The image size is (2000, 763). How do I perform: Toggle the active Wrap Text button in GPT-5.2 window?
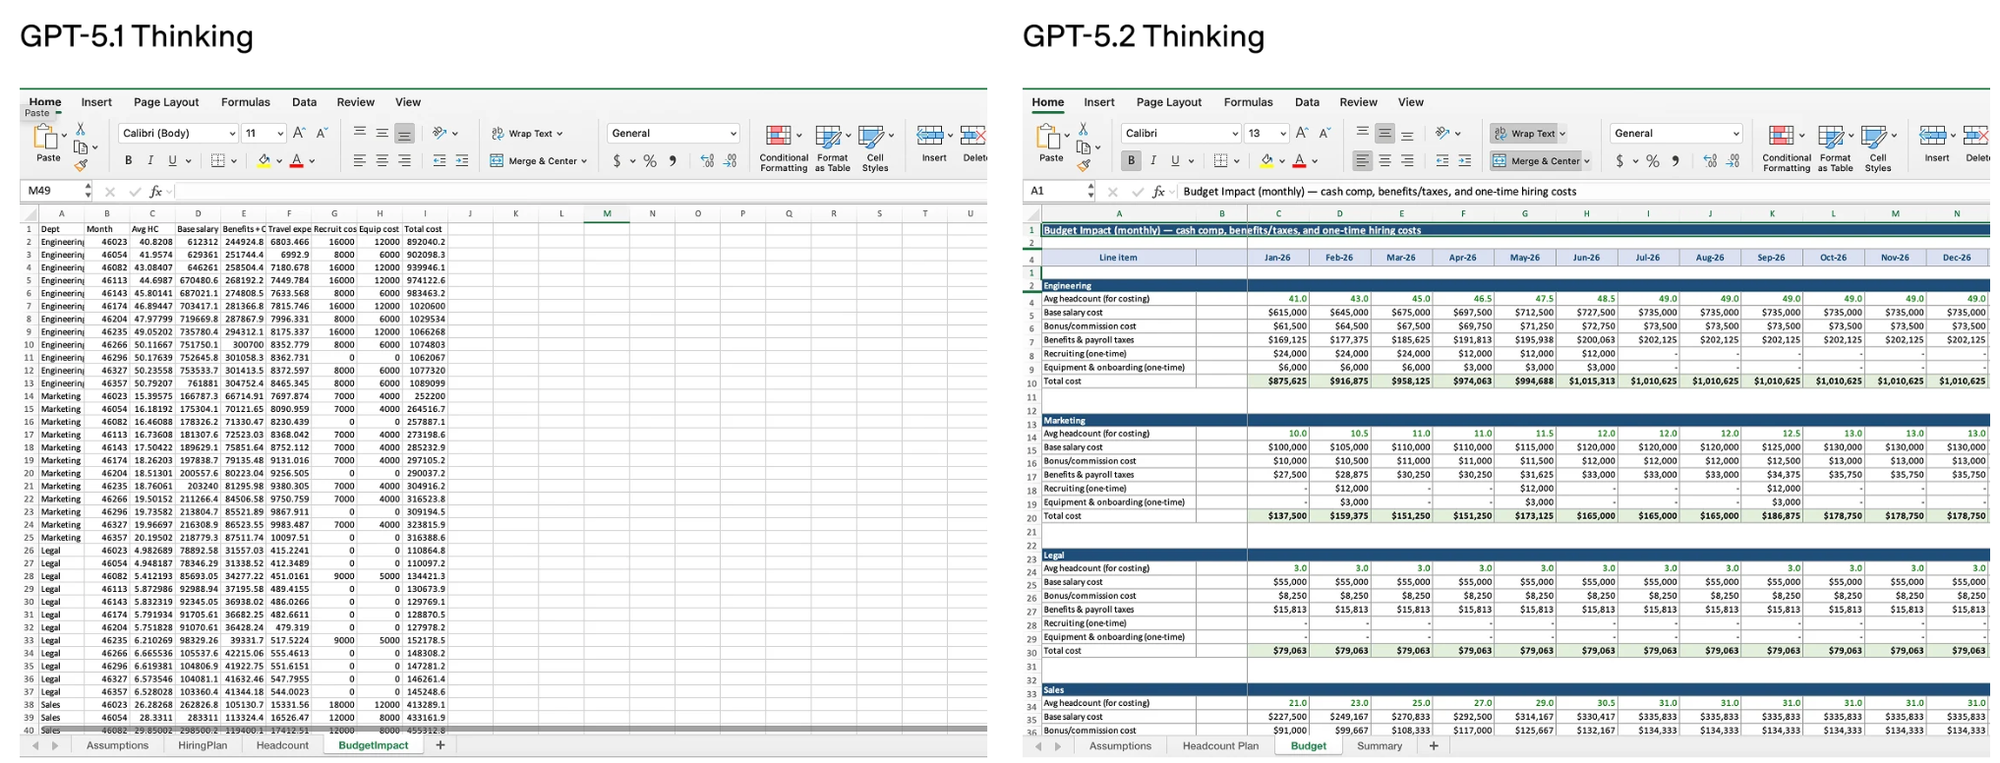[1528, 134]
